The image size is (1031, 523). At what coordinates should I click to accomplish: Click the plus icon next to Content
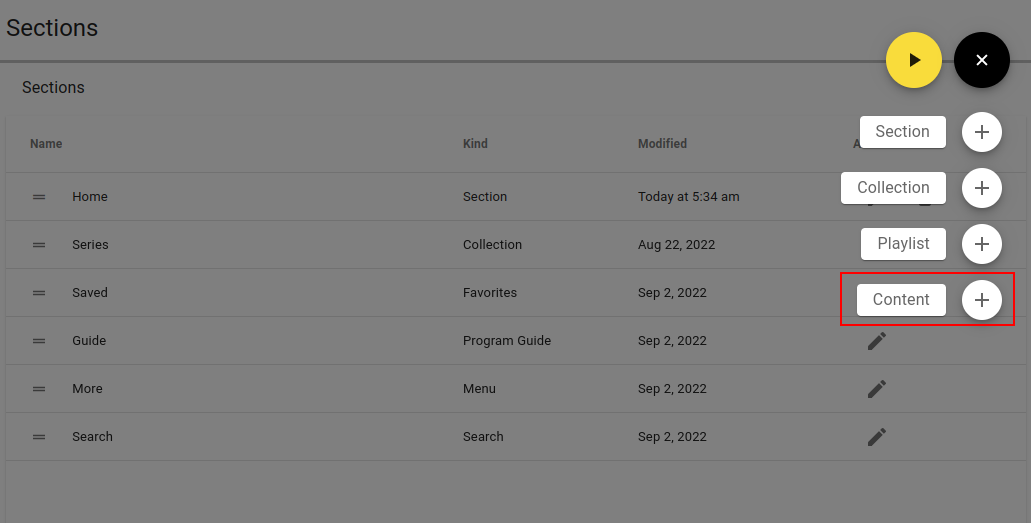pos(982,299)
